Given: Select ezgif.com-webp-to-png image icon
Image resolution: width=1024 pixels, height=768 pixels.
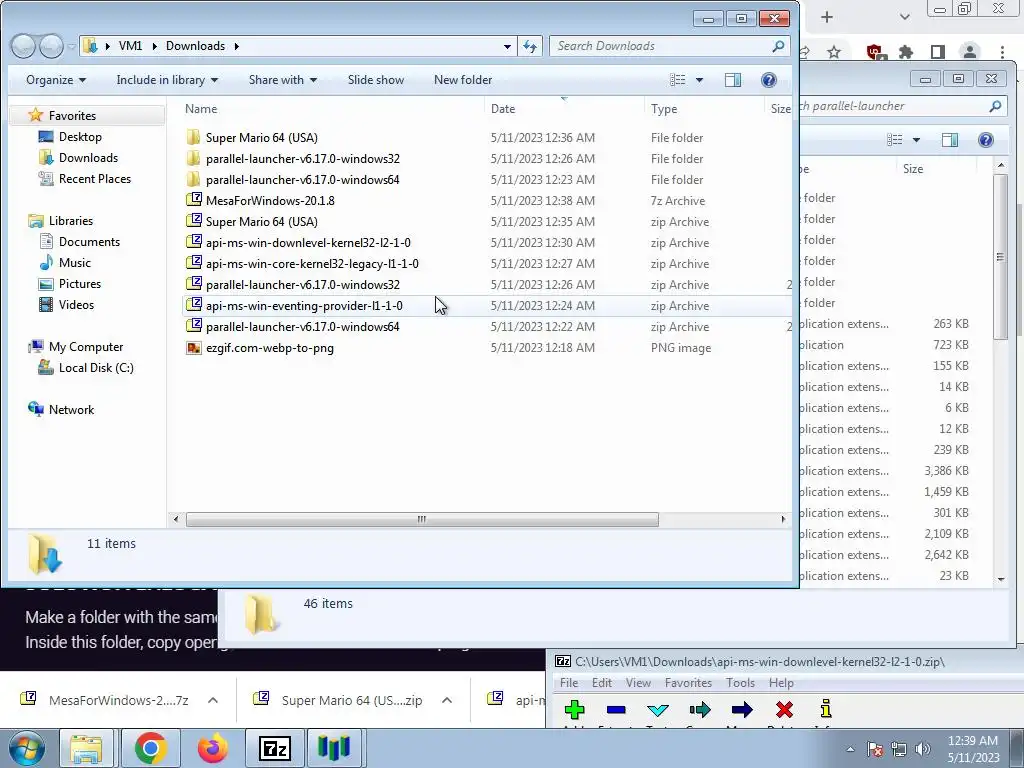Looking at the screenshot, I should [x=193, y=347].
